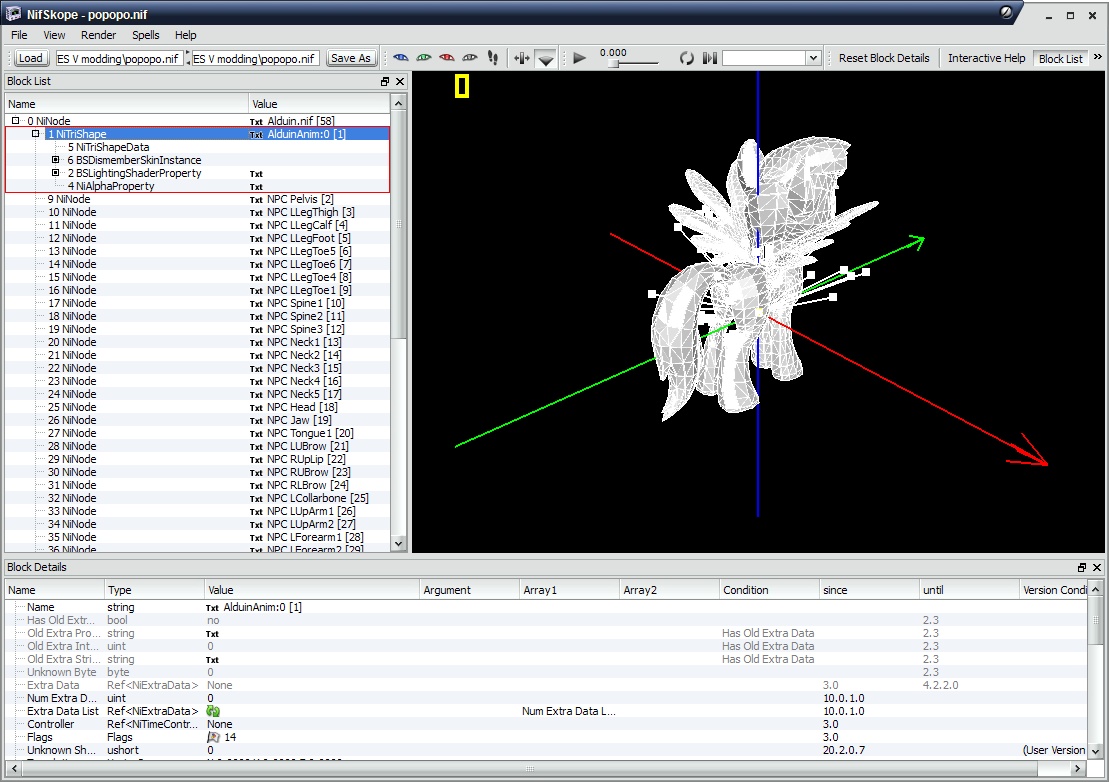Image resolution: width=1109 pixels, height=782 pixels.
Task: Click the load file path field
Action: click(x=119, y=59)
